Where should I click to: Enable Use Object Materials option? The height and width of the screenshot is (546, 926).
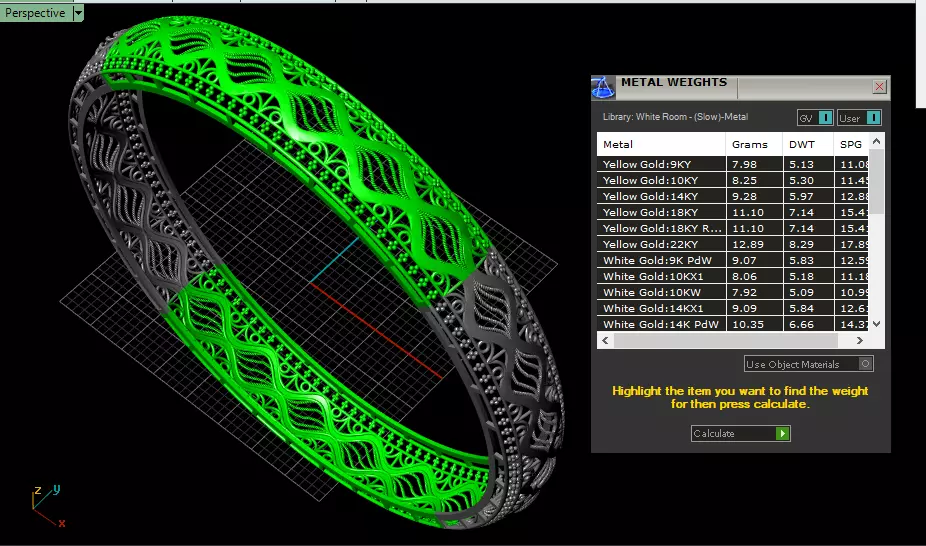[808, 364]
